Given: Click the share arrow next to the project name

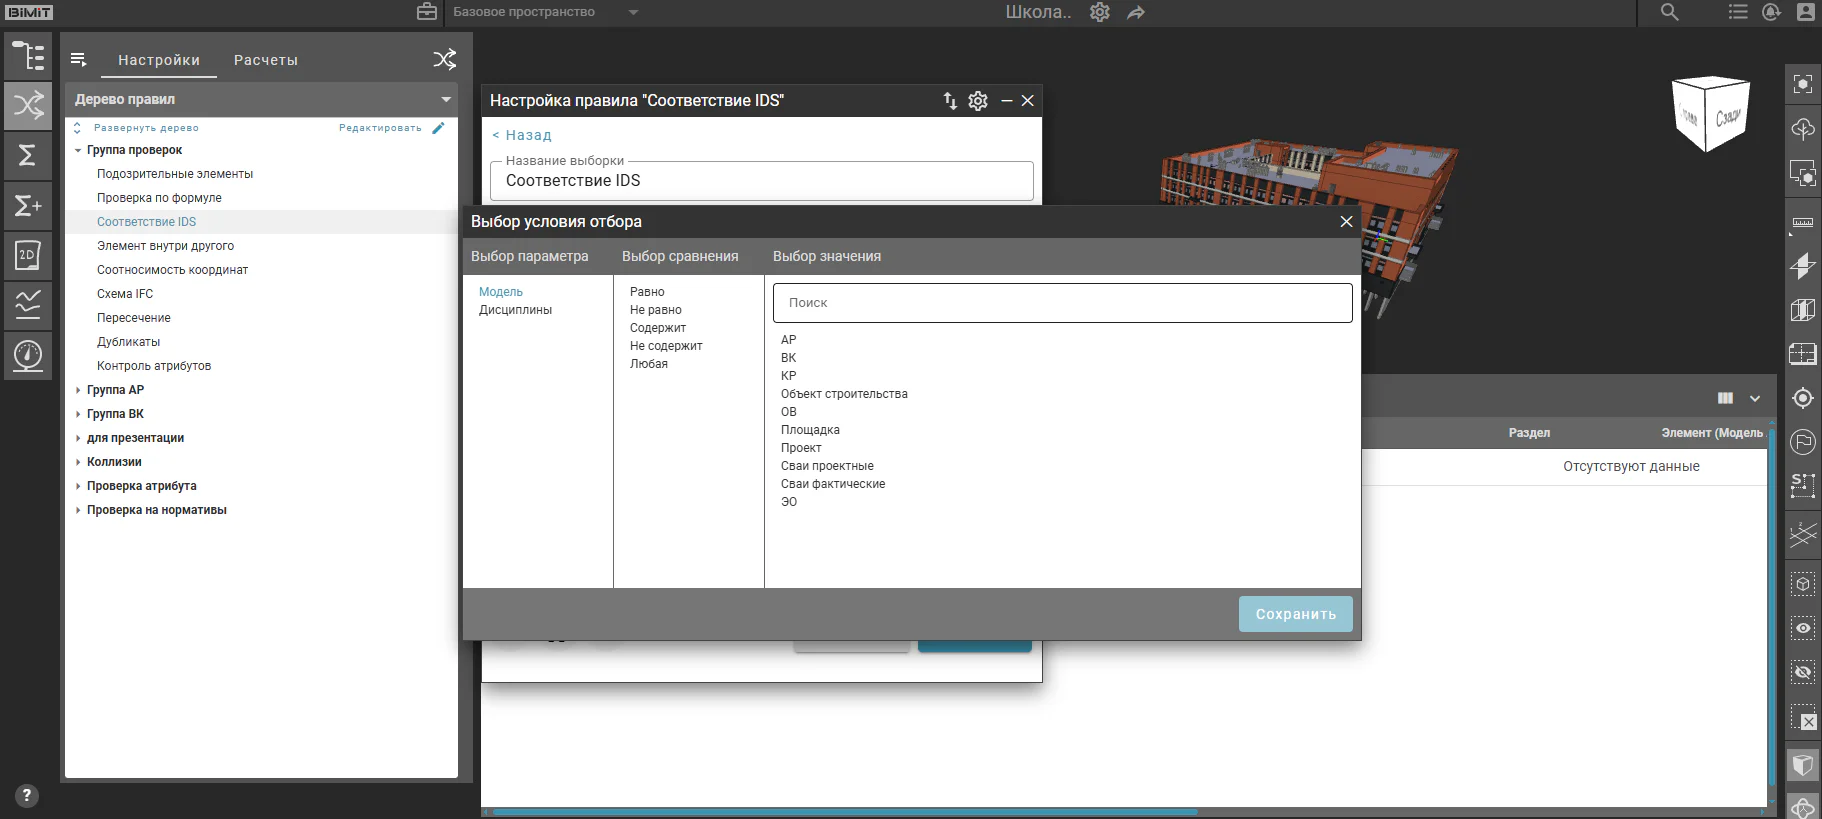Looking at the screenshot, I should tap(1136, 13).
